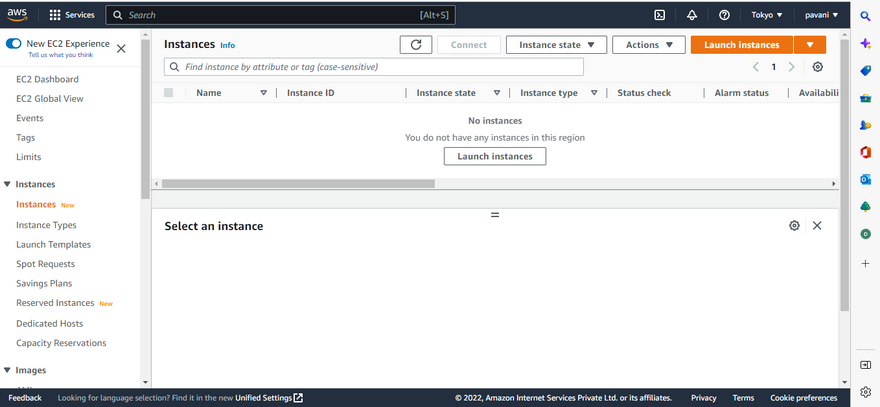Expand the Actions dropdown menu
The image size is (880, 407).
click(x=649, y=45)
